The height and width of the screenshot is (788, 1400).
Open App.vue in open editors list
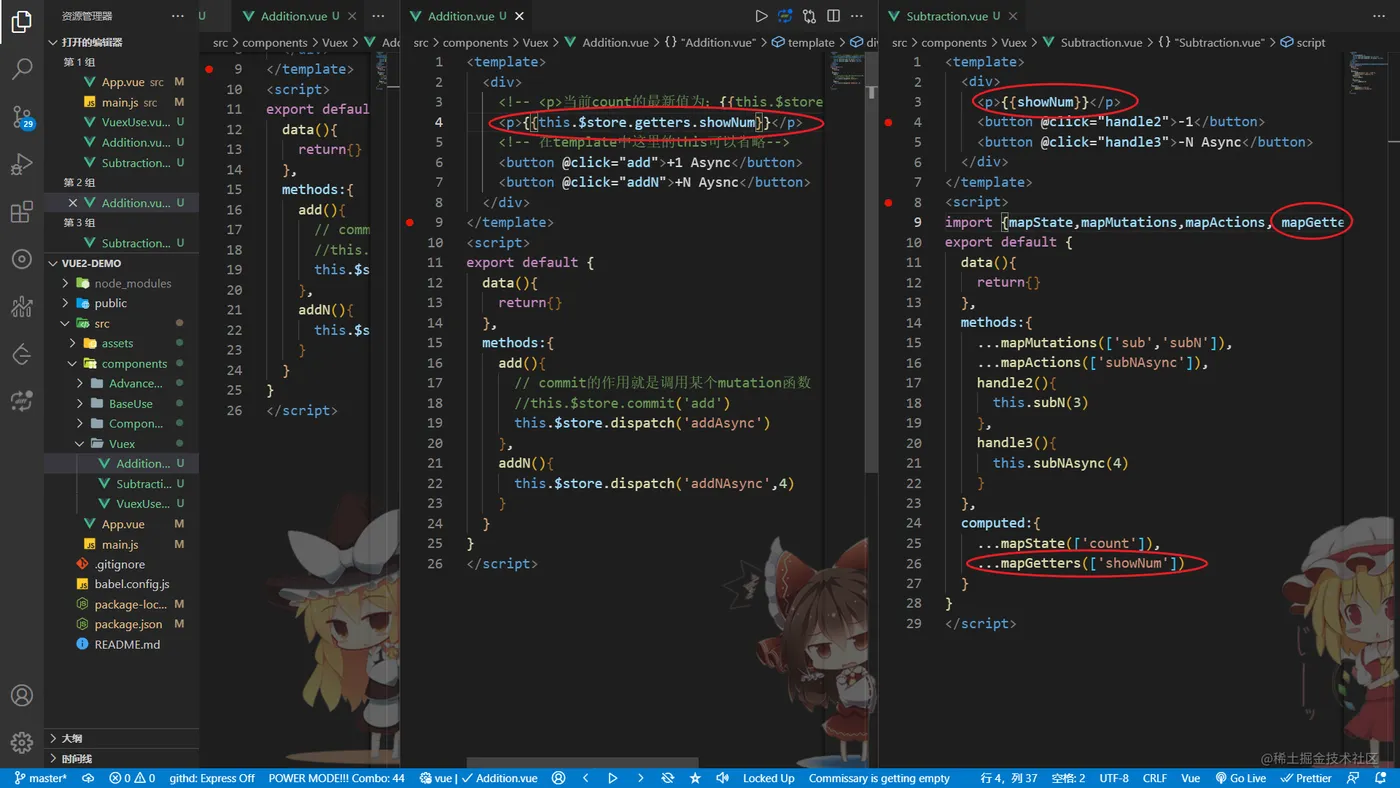(121, 82)
